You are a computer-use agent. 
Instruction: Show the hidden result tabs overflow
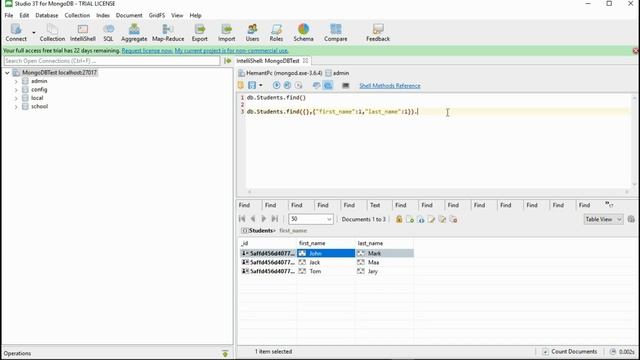click(609, 205)
